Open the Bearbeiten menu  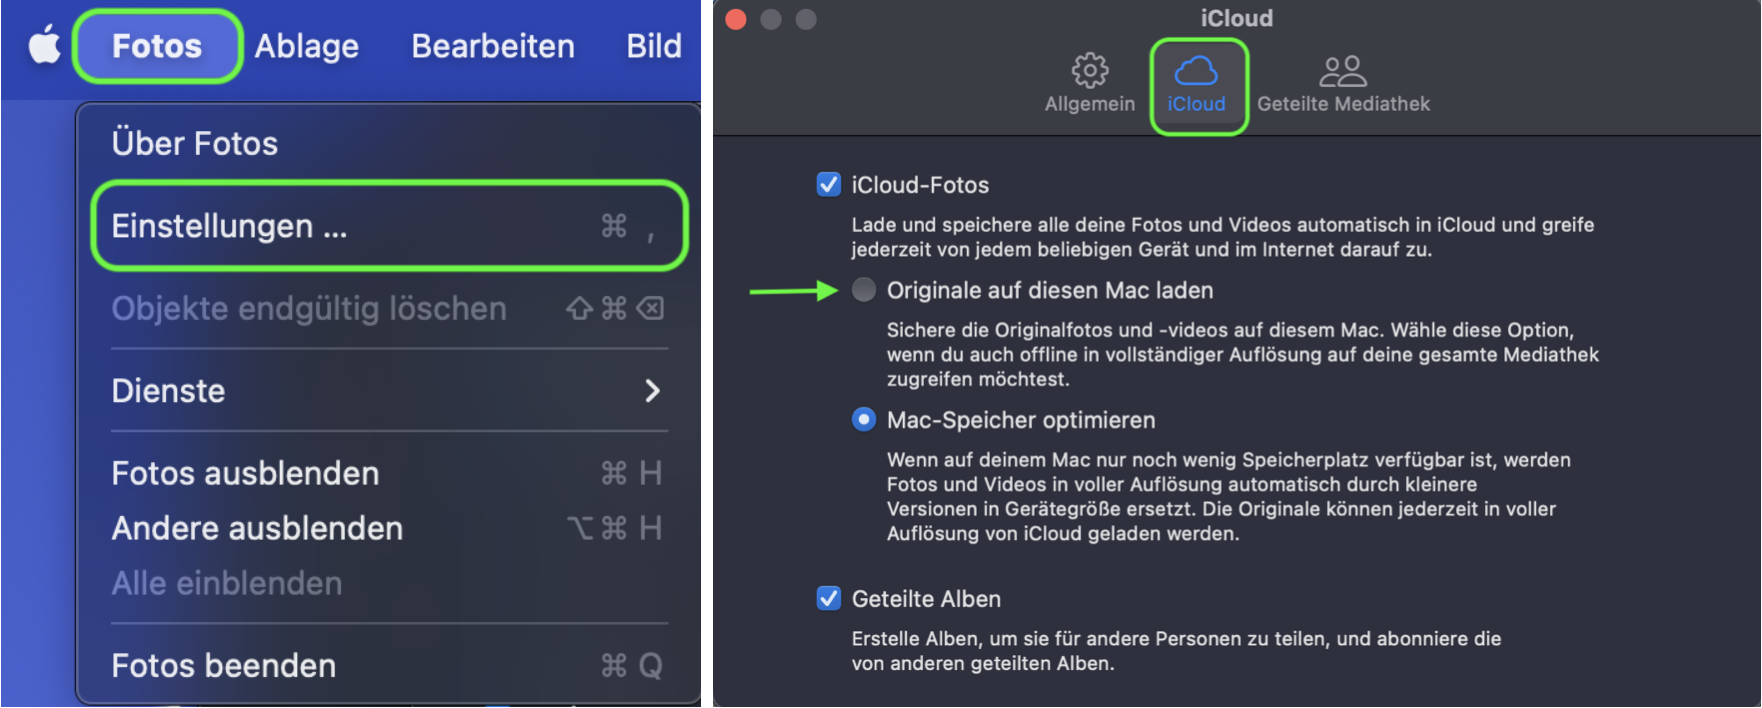tap(493, 46)
